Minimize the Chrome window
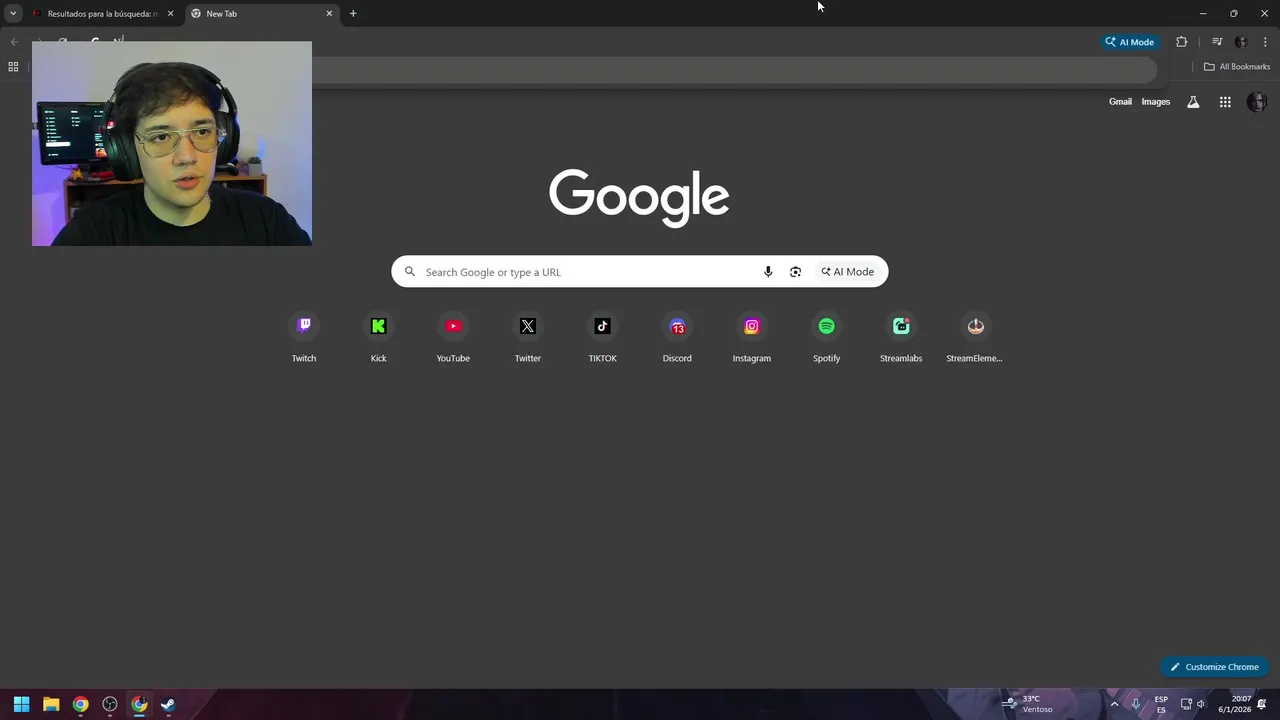The height and width of the screenshot is (720, 1280). [x=1203, y=14]
